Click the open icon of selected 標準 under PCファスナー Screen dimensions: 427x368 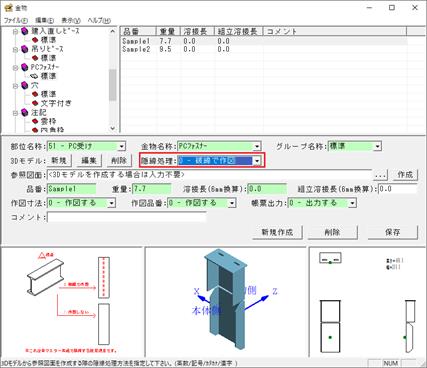[x=35, y=76]
